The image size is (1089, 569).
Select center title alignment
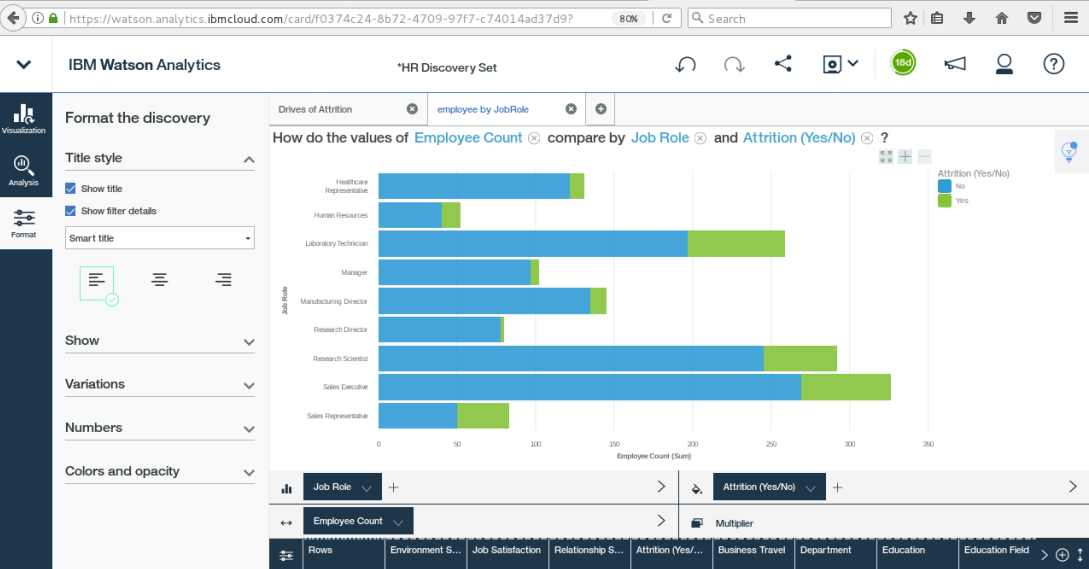[160, 280]
